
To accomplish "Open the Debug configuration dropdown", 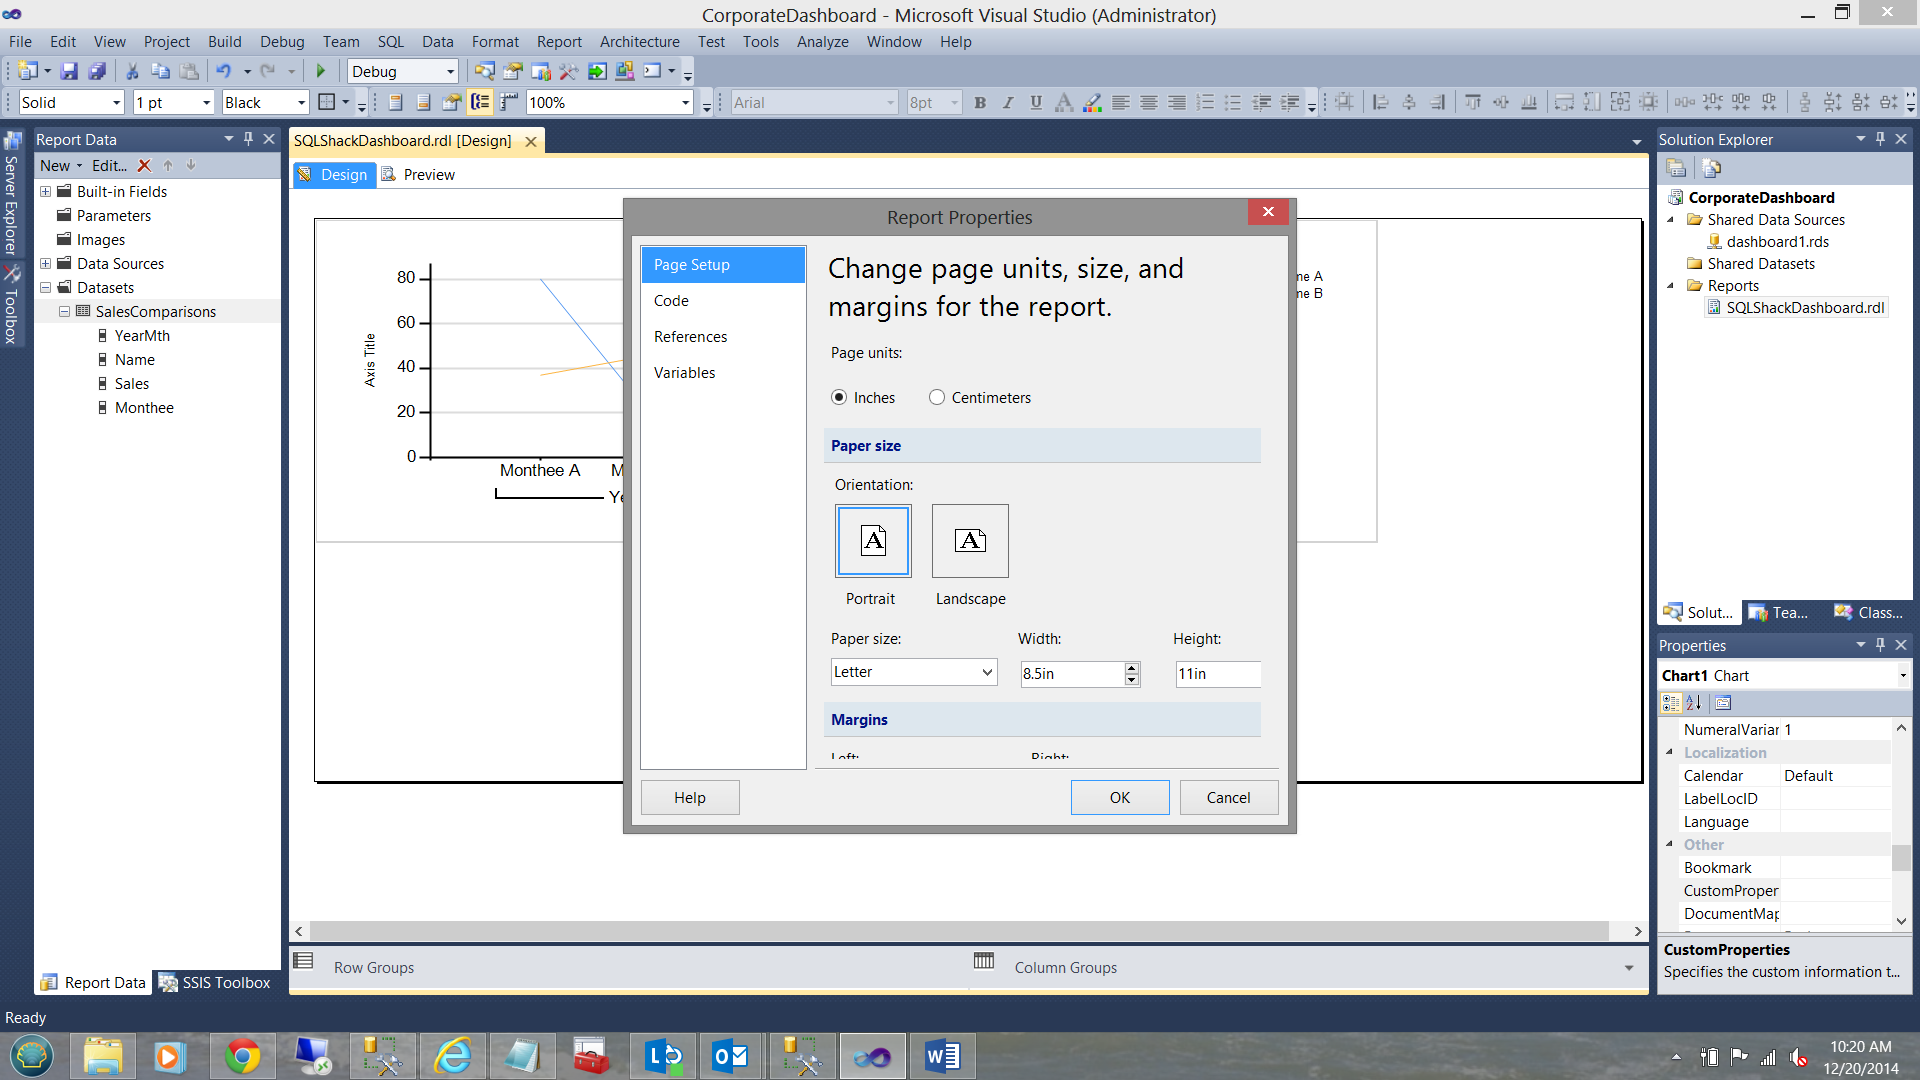I will (450, 72).
